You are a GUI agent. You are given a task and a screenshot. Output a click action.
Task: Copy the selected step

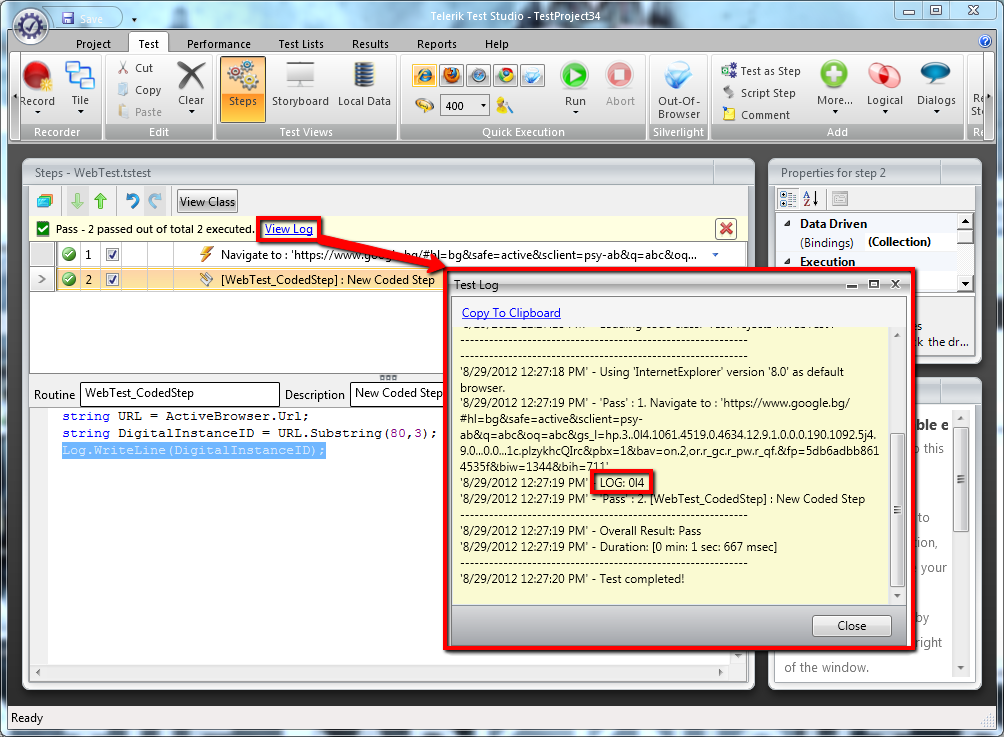pos(140,90)
